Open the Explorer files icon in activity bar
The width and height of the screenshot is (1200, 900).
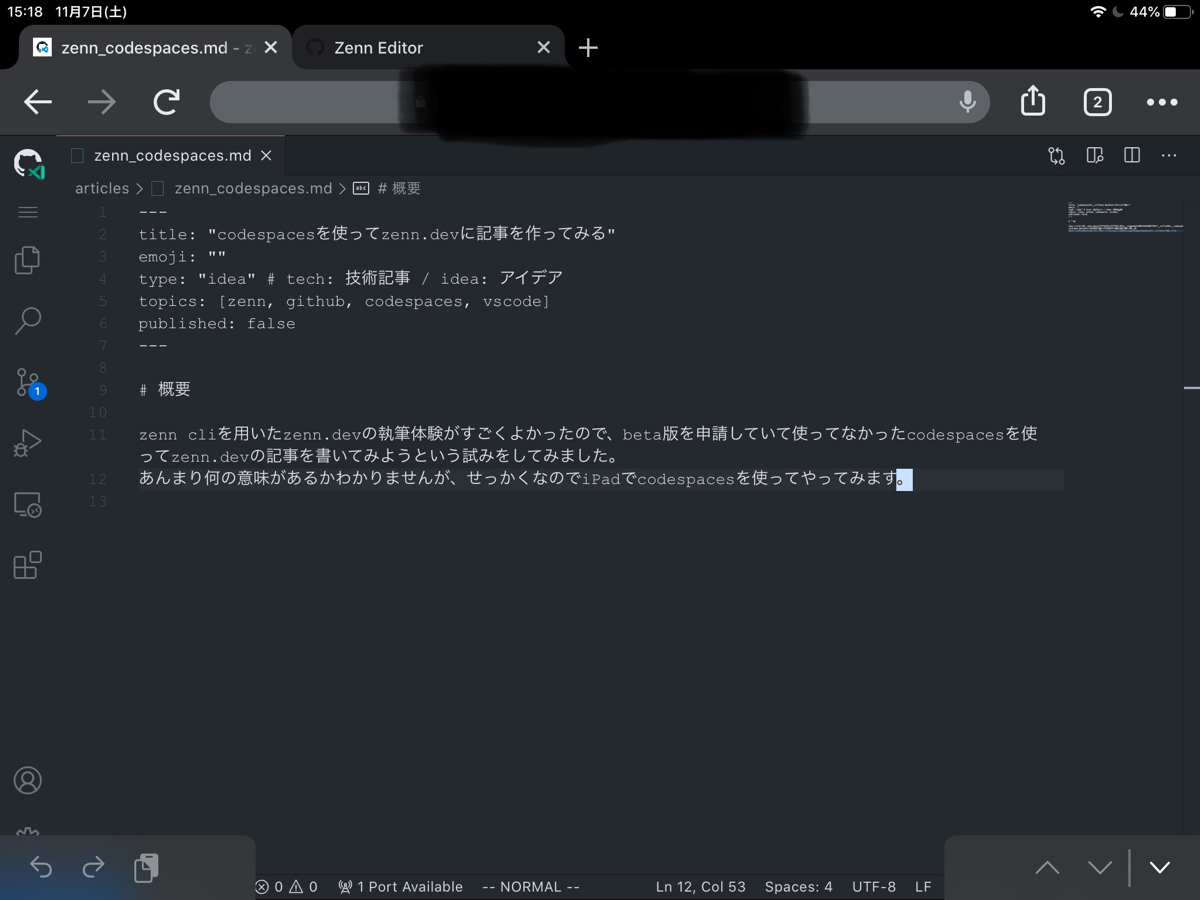click(27, 260)
